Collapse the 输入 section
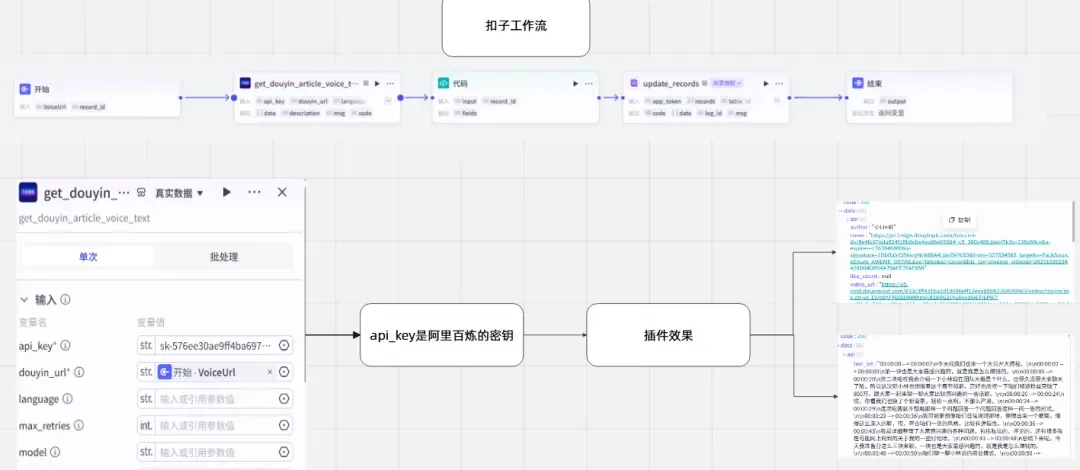The width and height of the screenshot is (1080, 470). pos(25,299)
